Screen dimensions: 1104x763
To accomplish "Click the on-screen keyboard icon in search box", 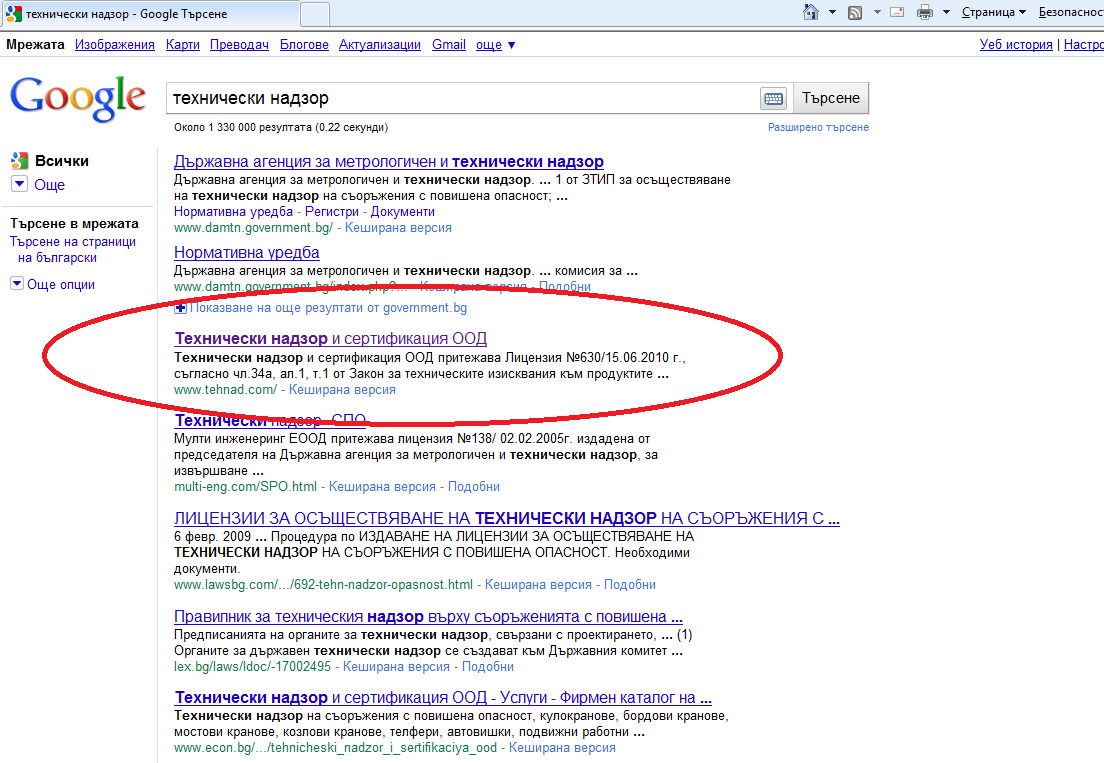I will [x=773, y=99].
